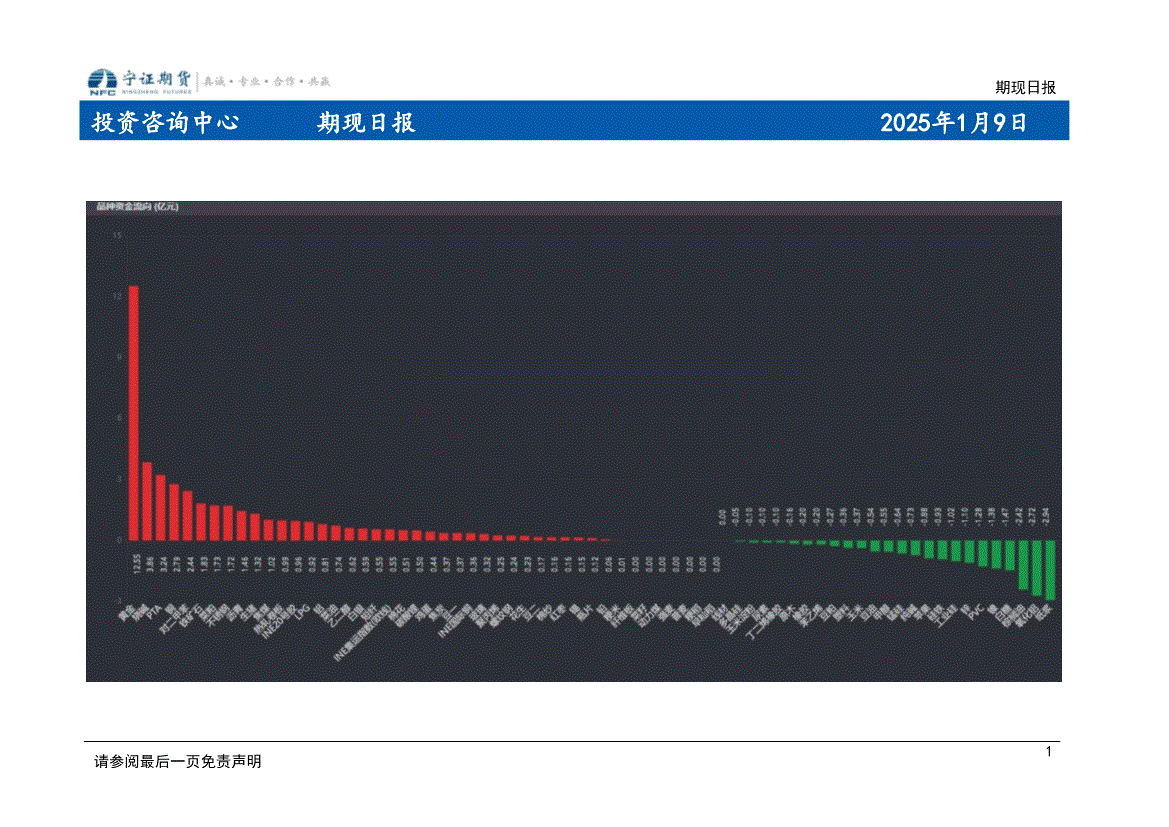
Task: Select the date 2025年1月9日
Action: pyautogui.click(x=954, y=122)
